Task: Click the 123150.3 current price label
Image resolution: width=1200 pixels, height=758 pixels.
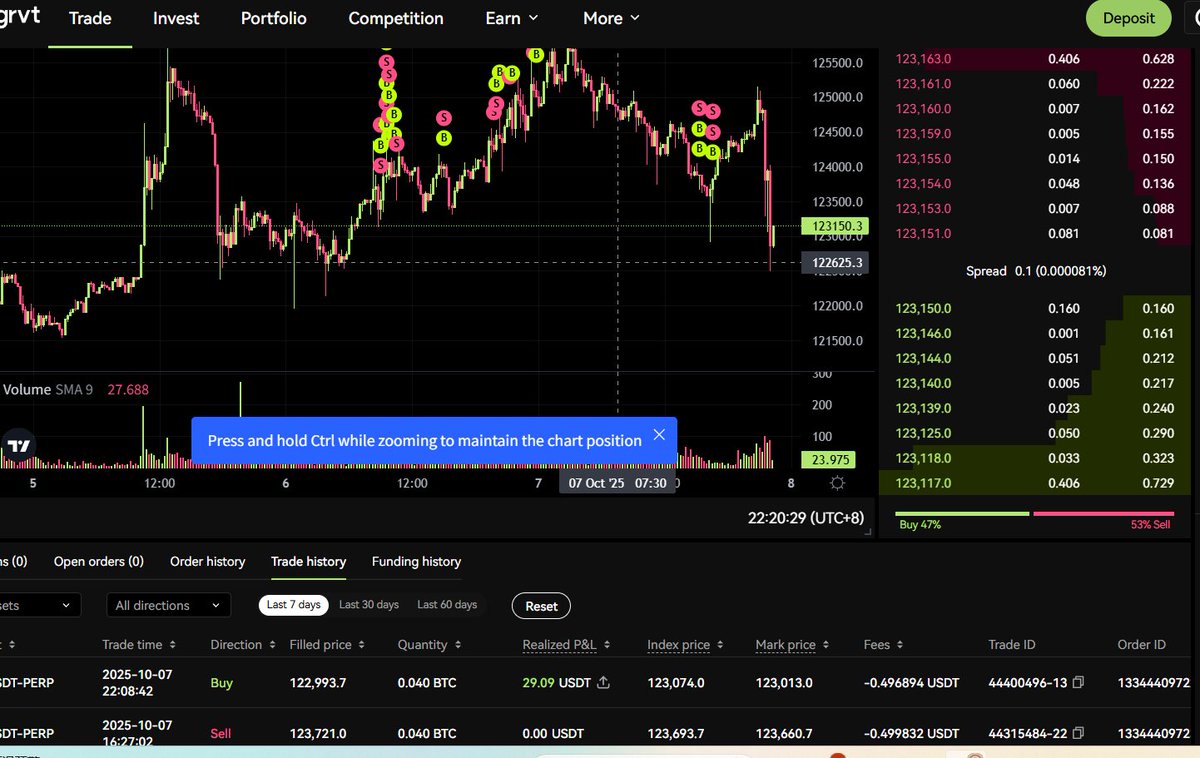Action: pos(835,227)
